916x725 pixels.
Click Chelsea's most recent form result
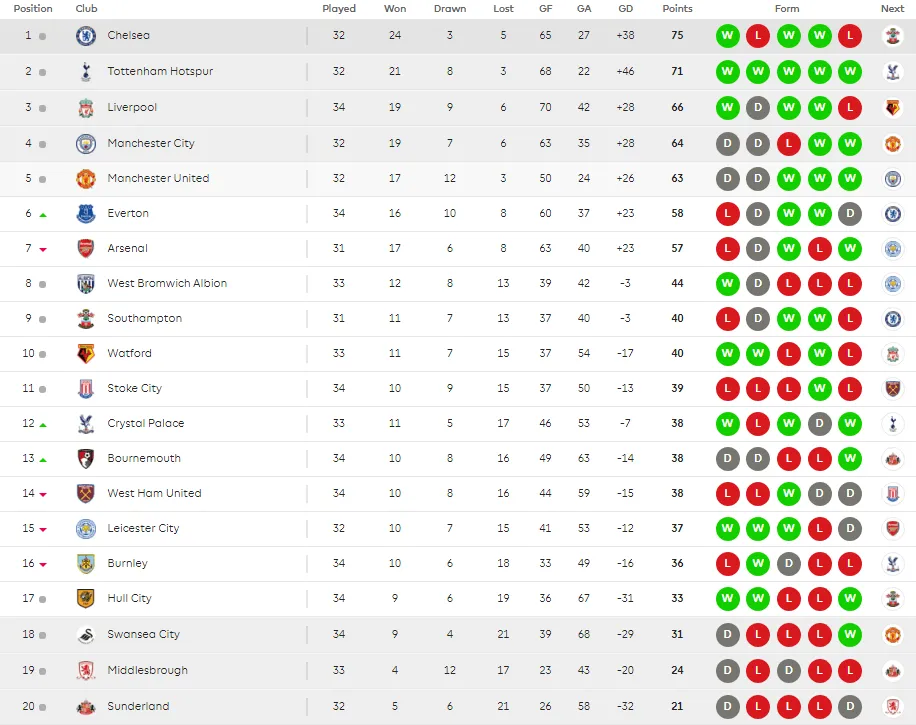point(850,36)
